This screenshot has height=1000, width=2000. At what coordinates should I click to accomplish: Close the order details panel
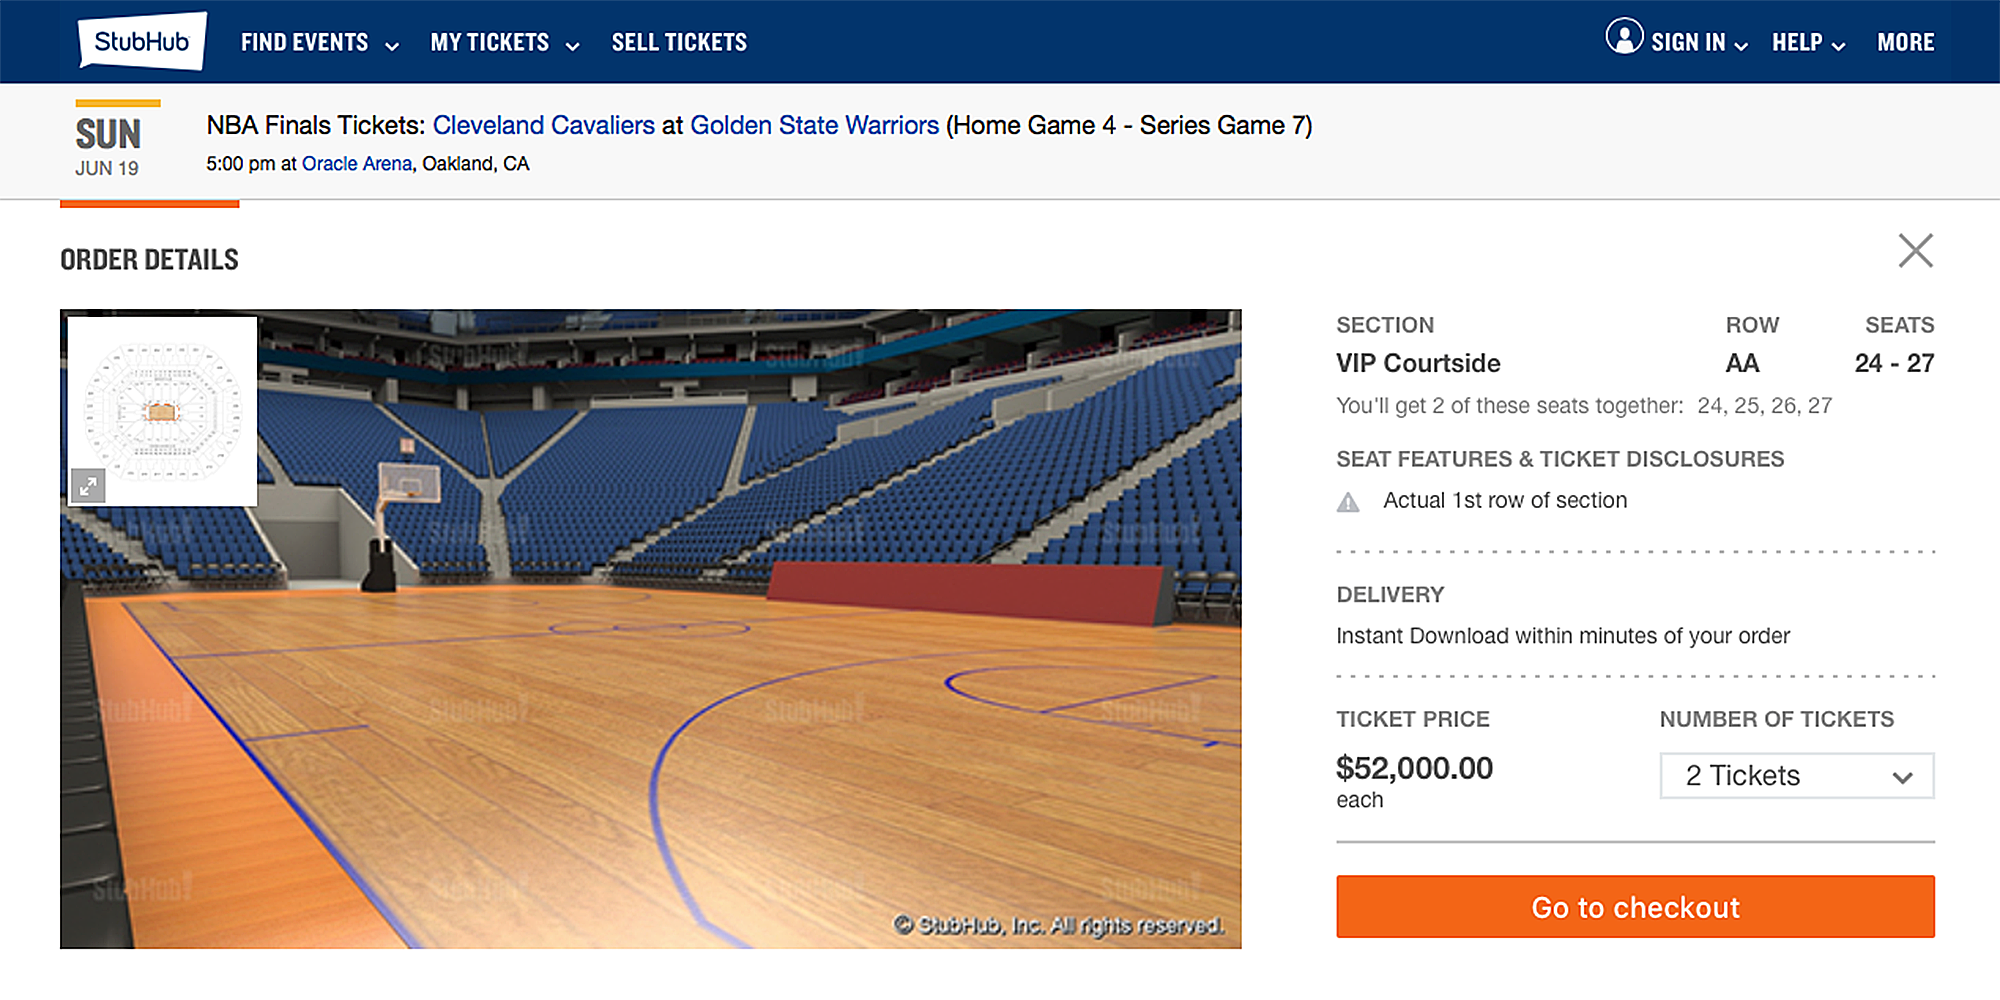[x=1915, y=250]
